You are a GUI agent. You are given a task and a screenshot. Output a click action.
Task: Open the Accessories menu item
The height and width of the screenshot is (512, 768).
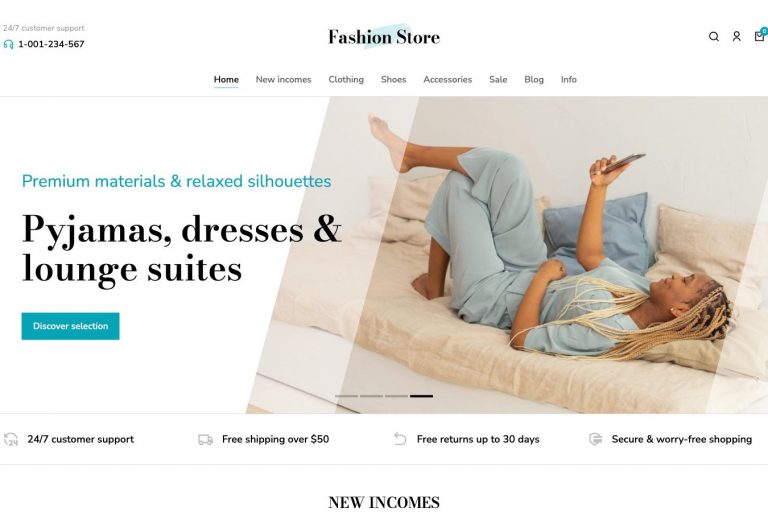[x=447, y=79]
